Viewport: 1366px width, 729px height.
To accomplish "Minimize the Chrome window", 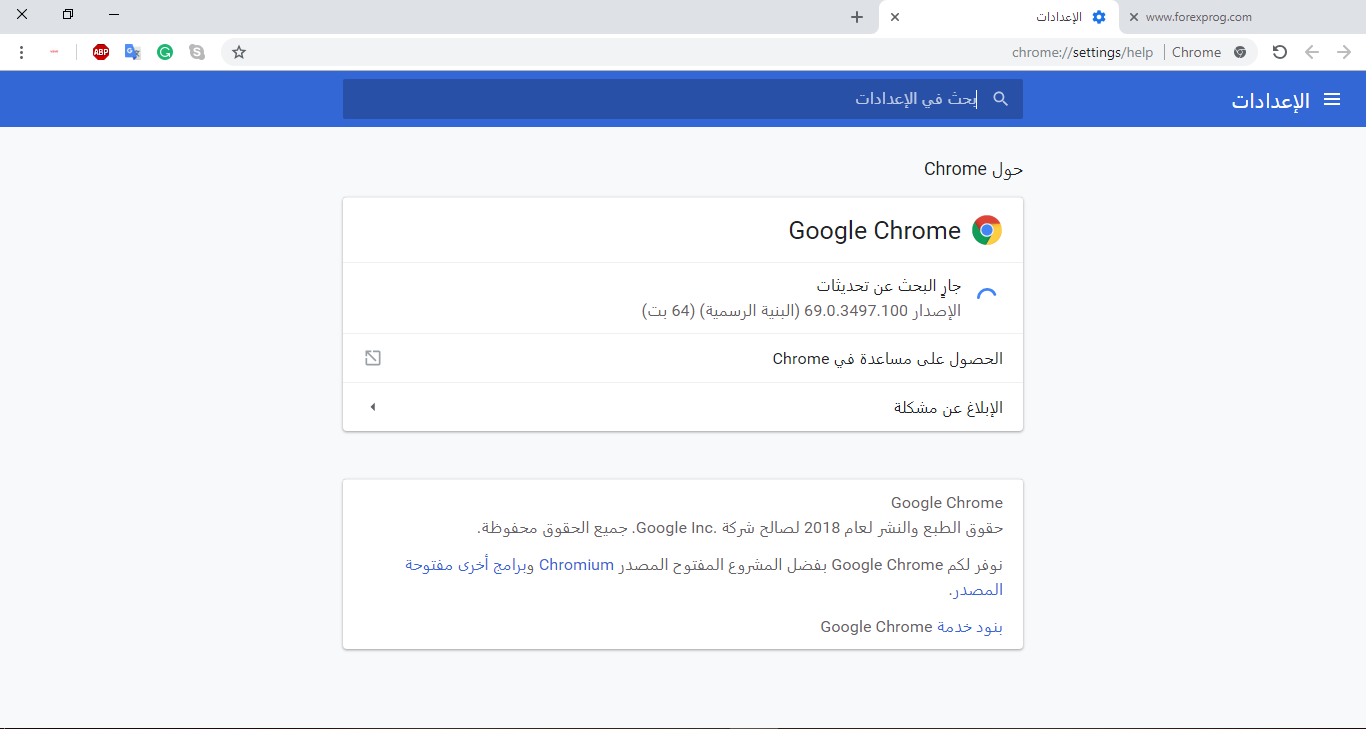I will pyautogui.click(x=114, y=15).
